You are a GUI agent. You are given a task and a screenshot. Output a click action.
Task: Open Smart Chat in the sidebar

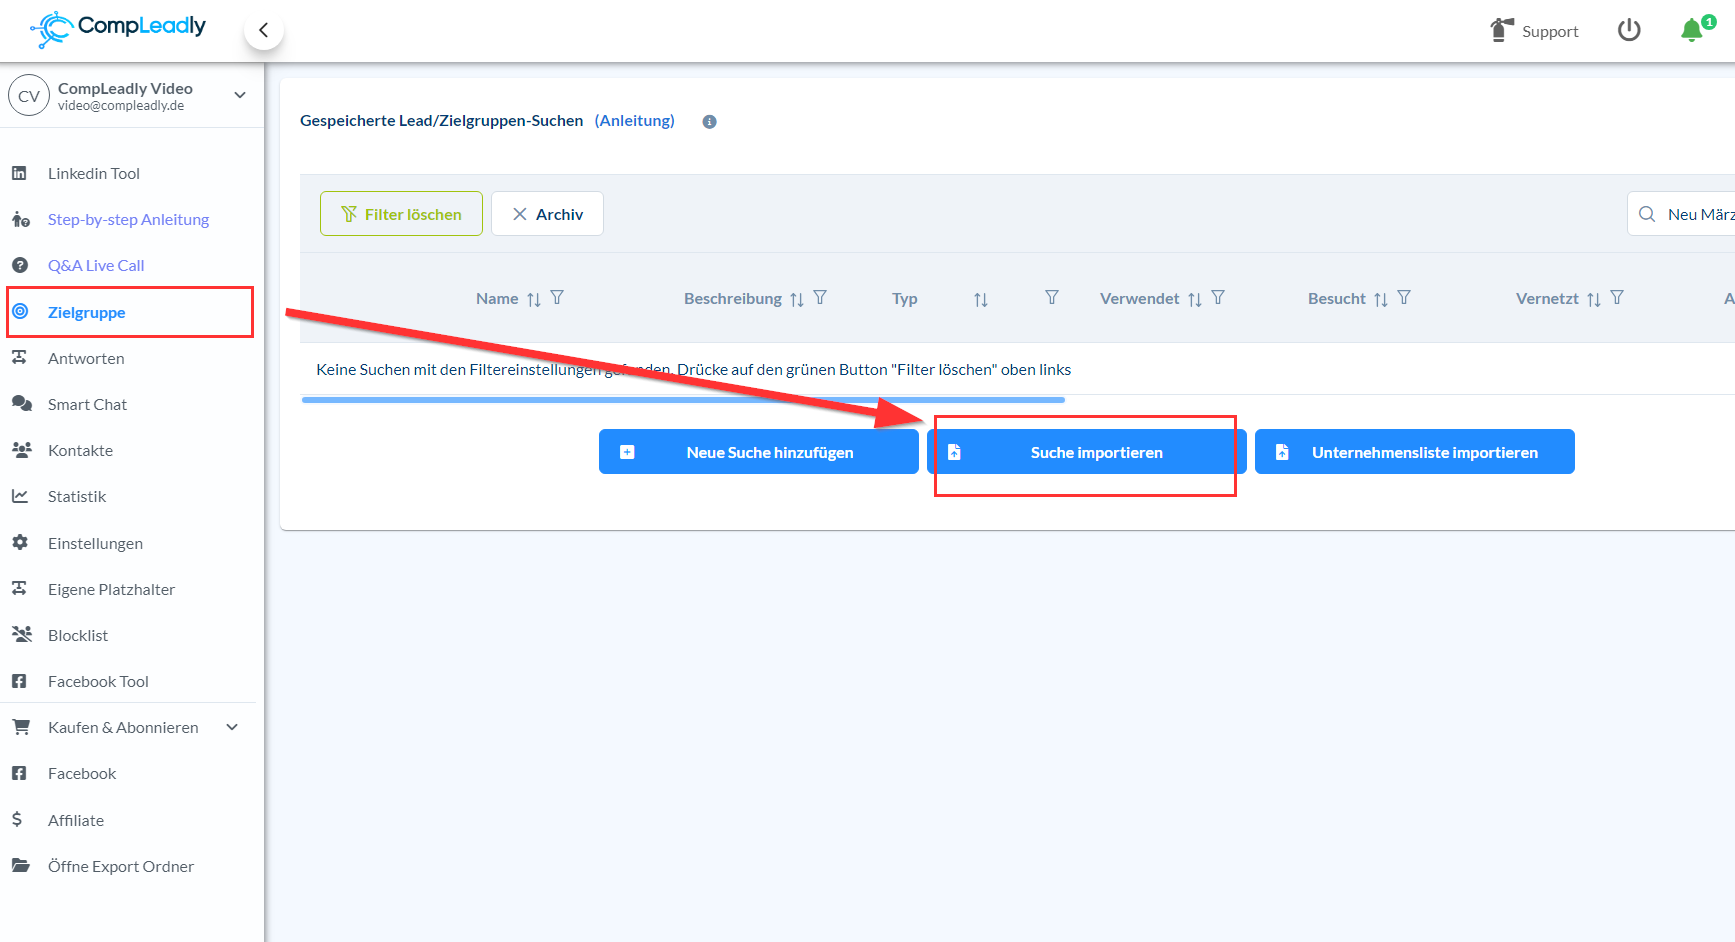[87, 404]
